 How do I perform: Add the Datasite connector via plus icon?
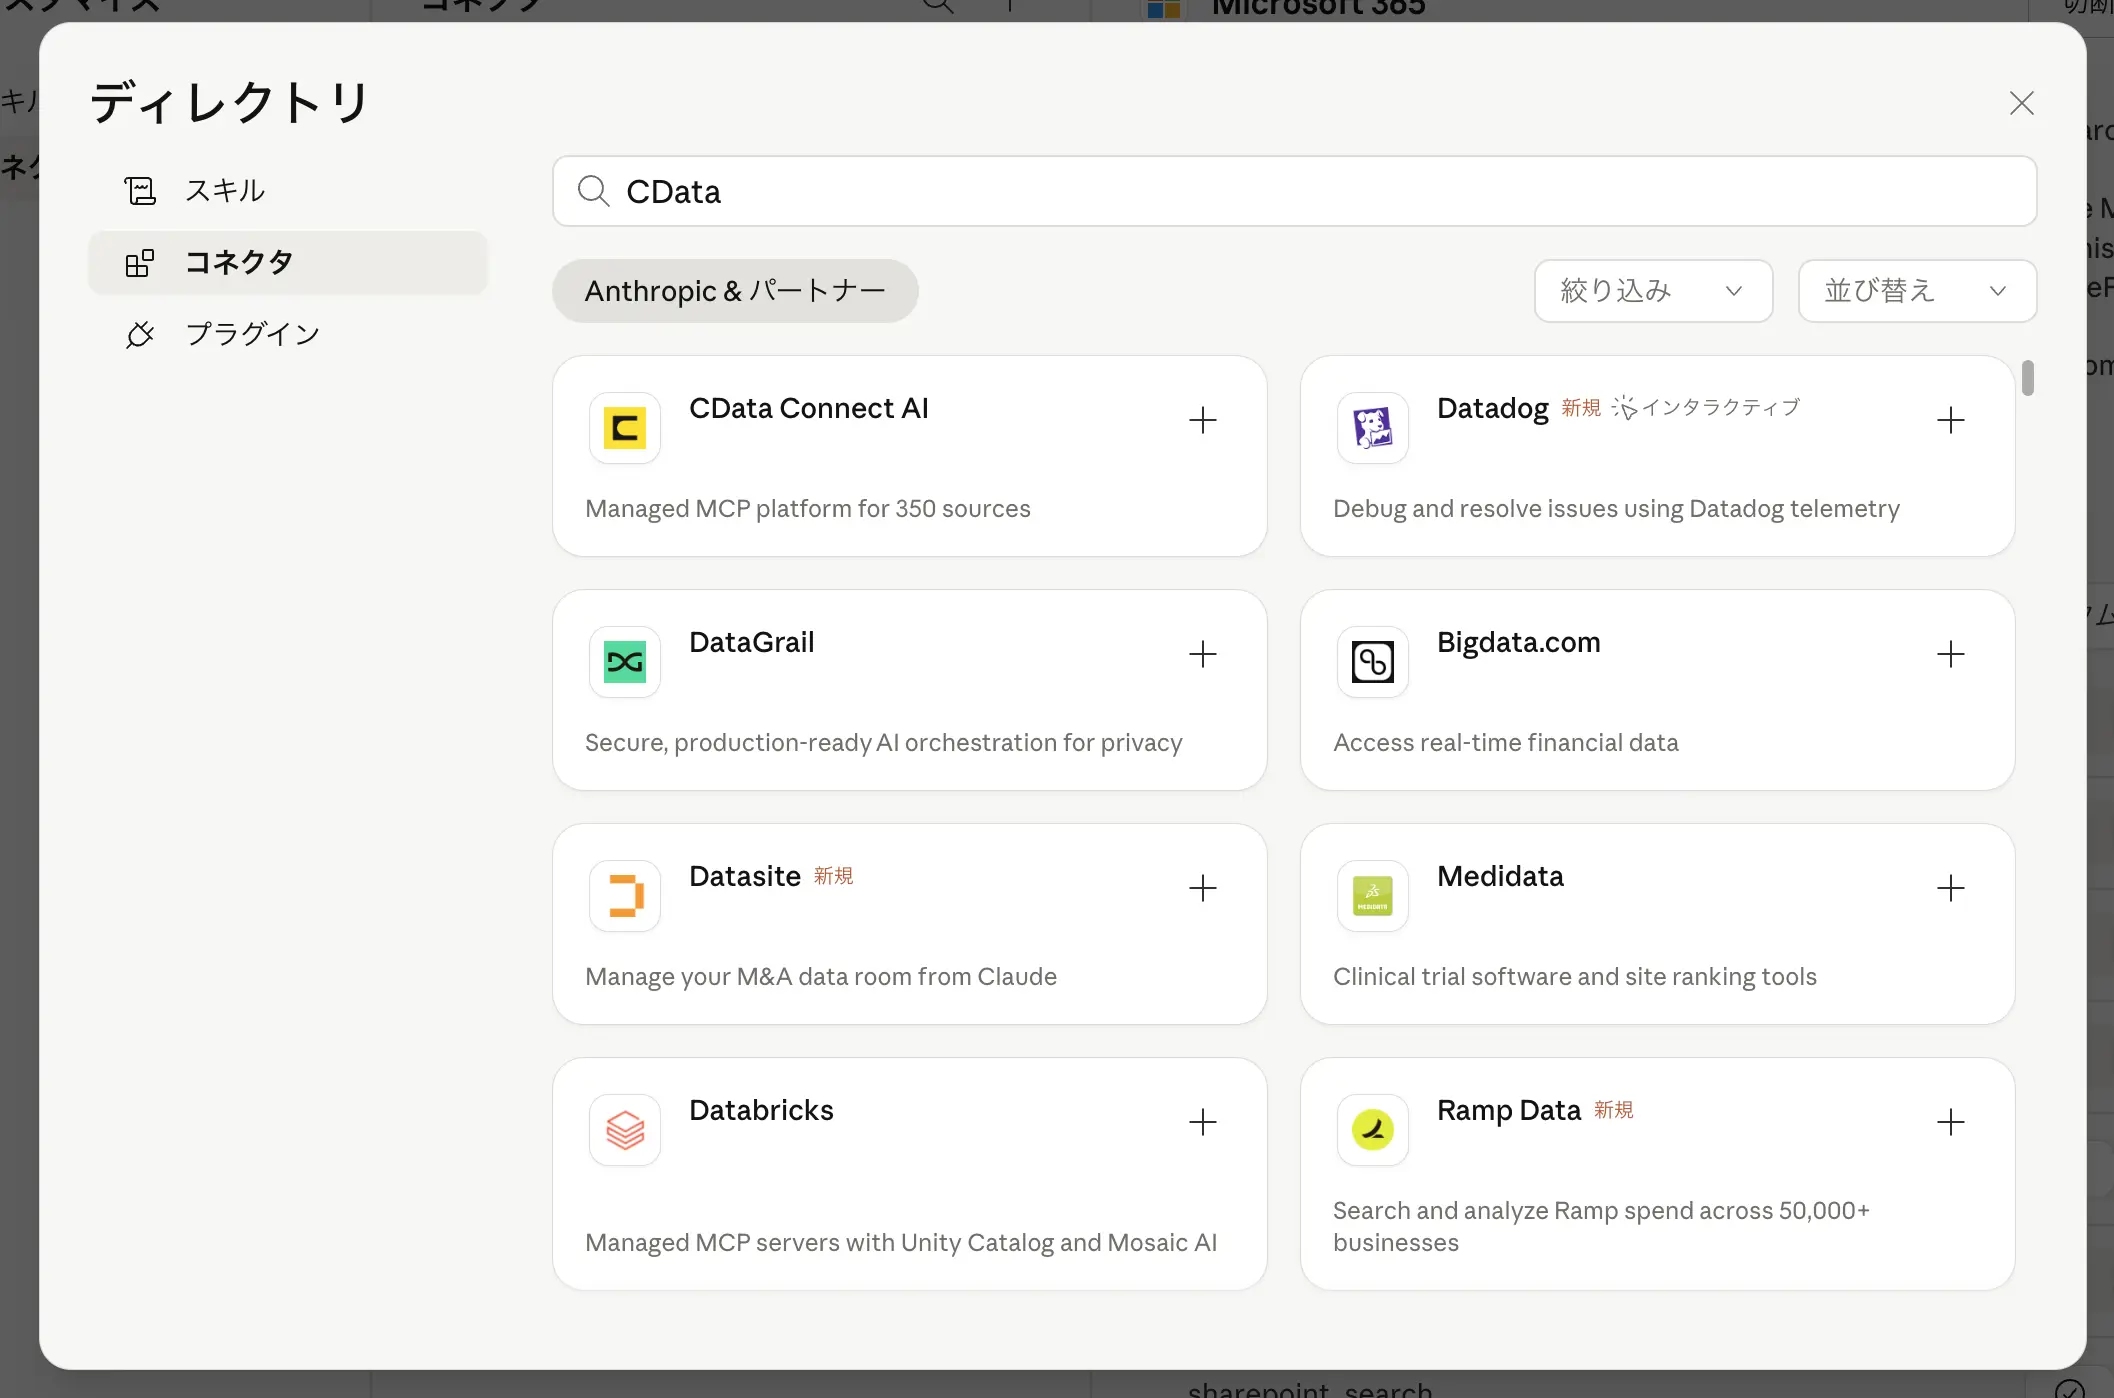pyautogui.click(x=1202, y=888)
